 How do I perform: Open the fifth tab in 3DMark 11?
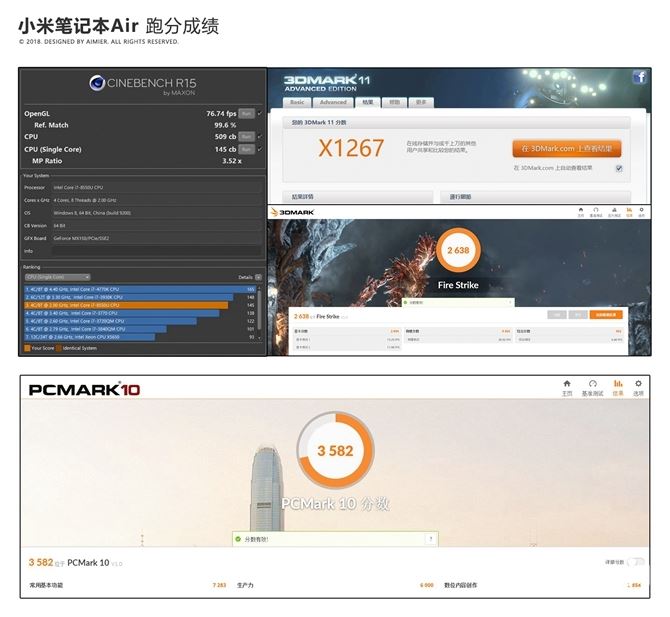pyautogui.click(x=421, y=103)
